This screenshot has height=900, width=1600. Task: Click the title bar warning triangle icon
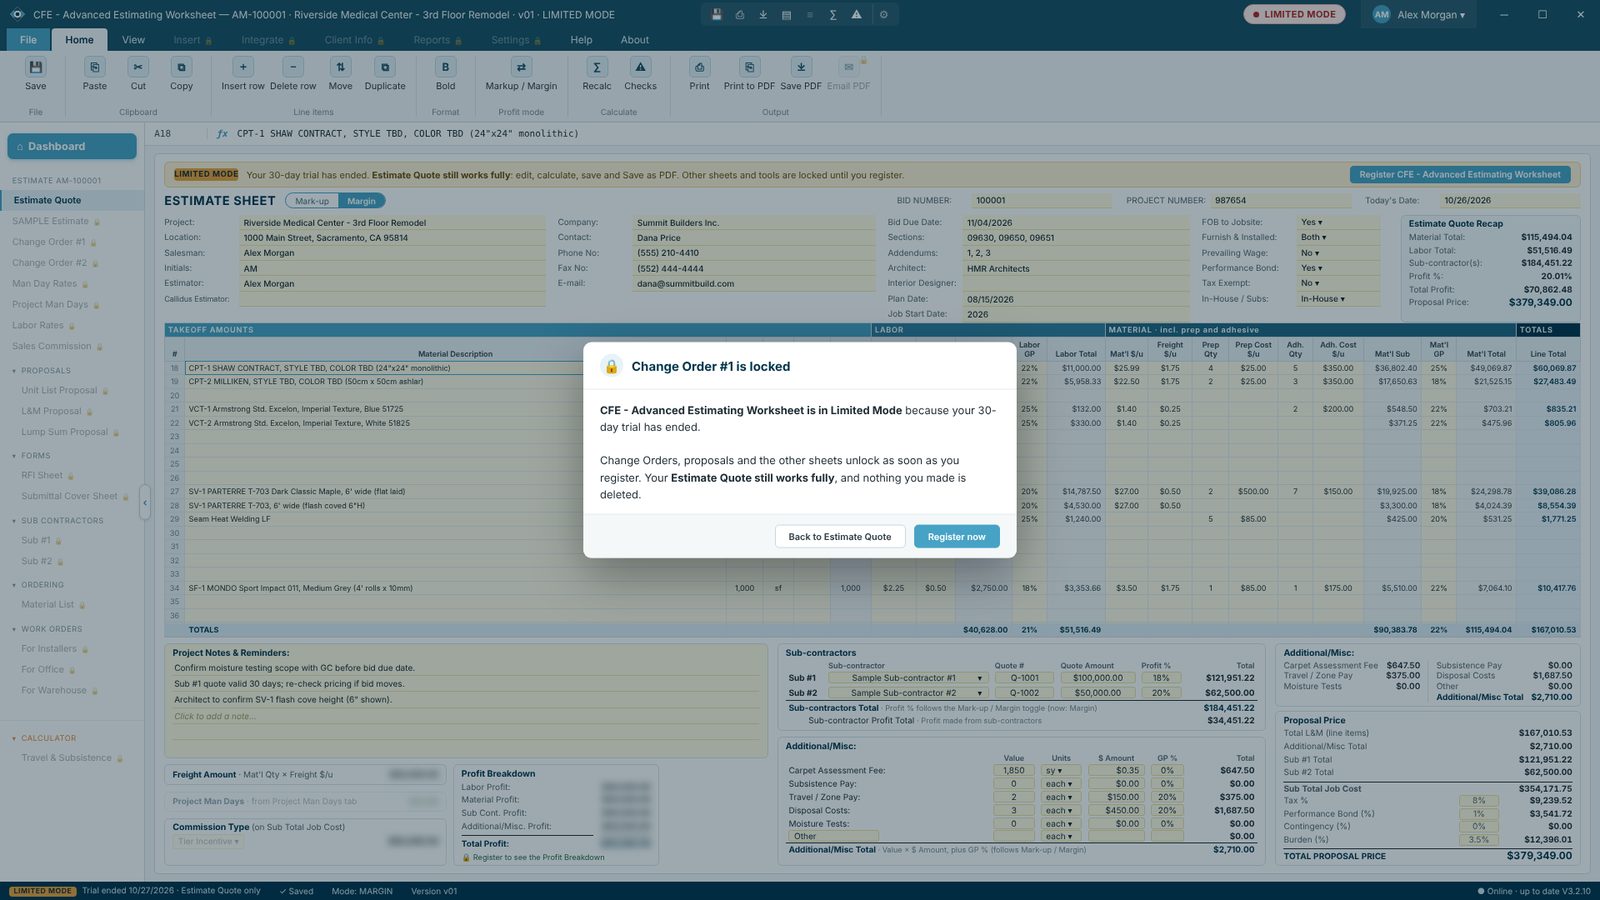(856, 15)
